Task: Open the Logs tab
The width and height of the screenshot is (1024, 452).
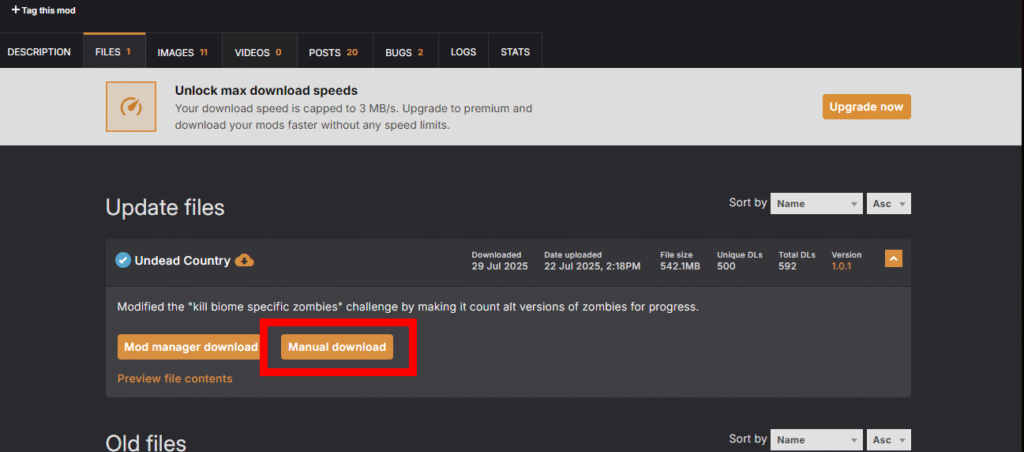Action: [464, 52]
